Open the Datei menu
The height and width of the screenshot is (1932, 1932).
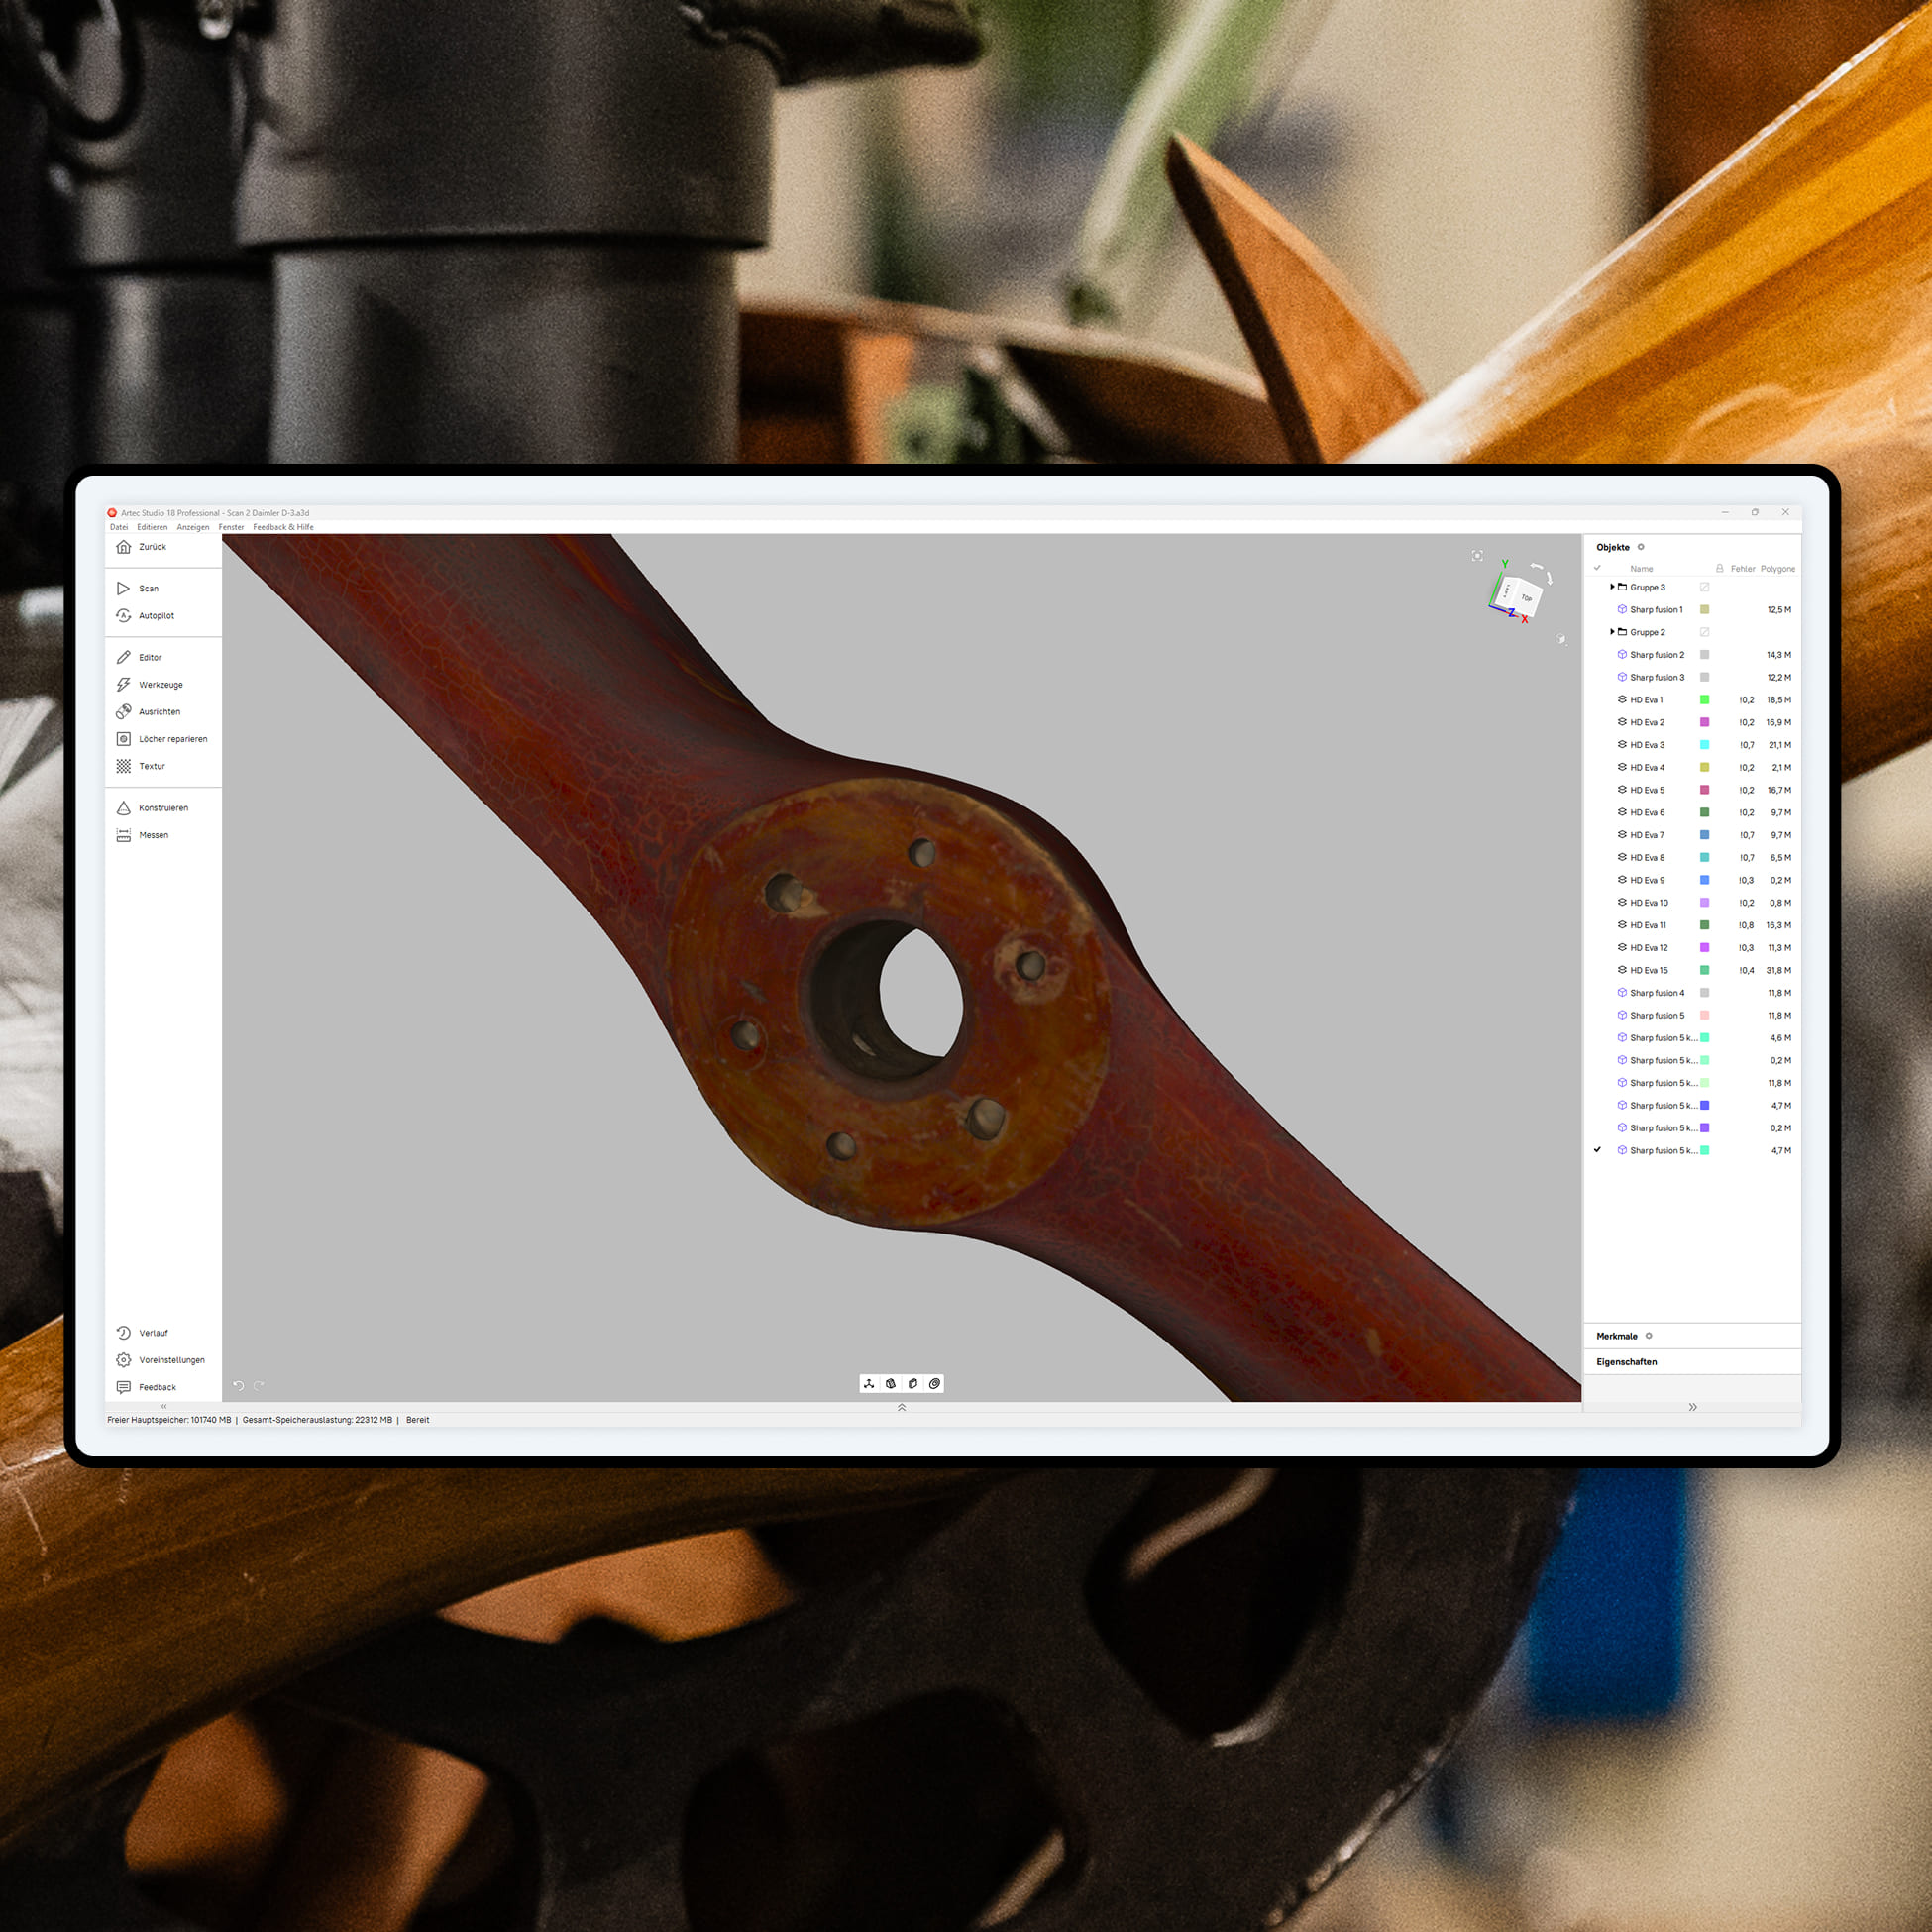[x=119, y=527]
